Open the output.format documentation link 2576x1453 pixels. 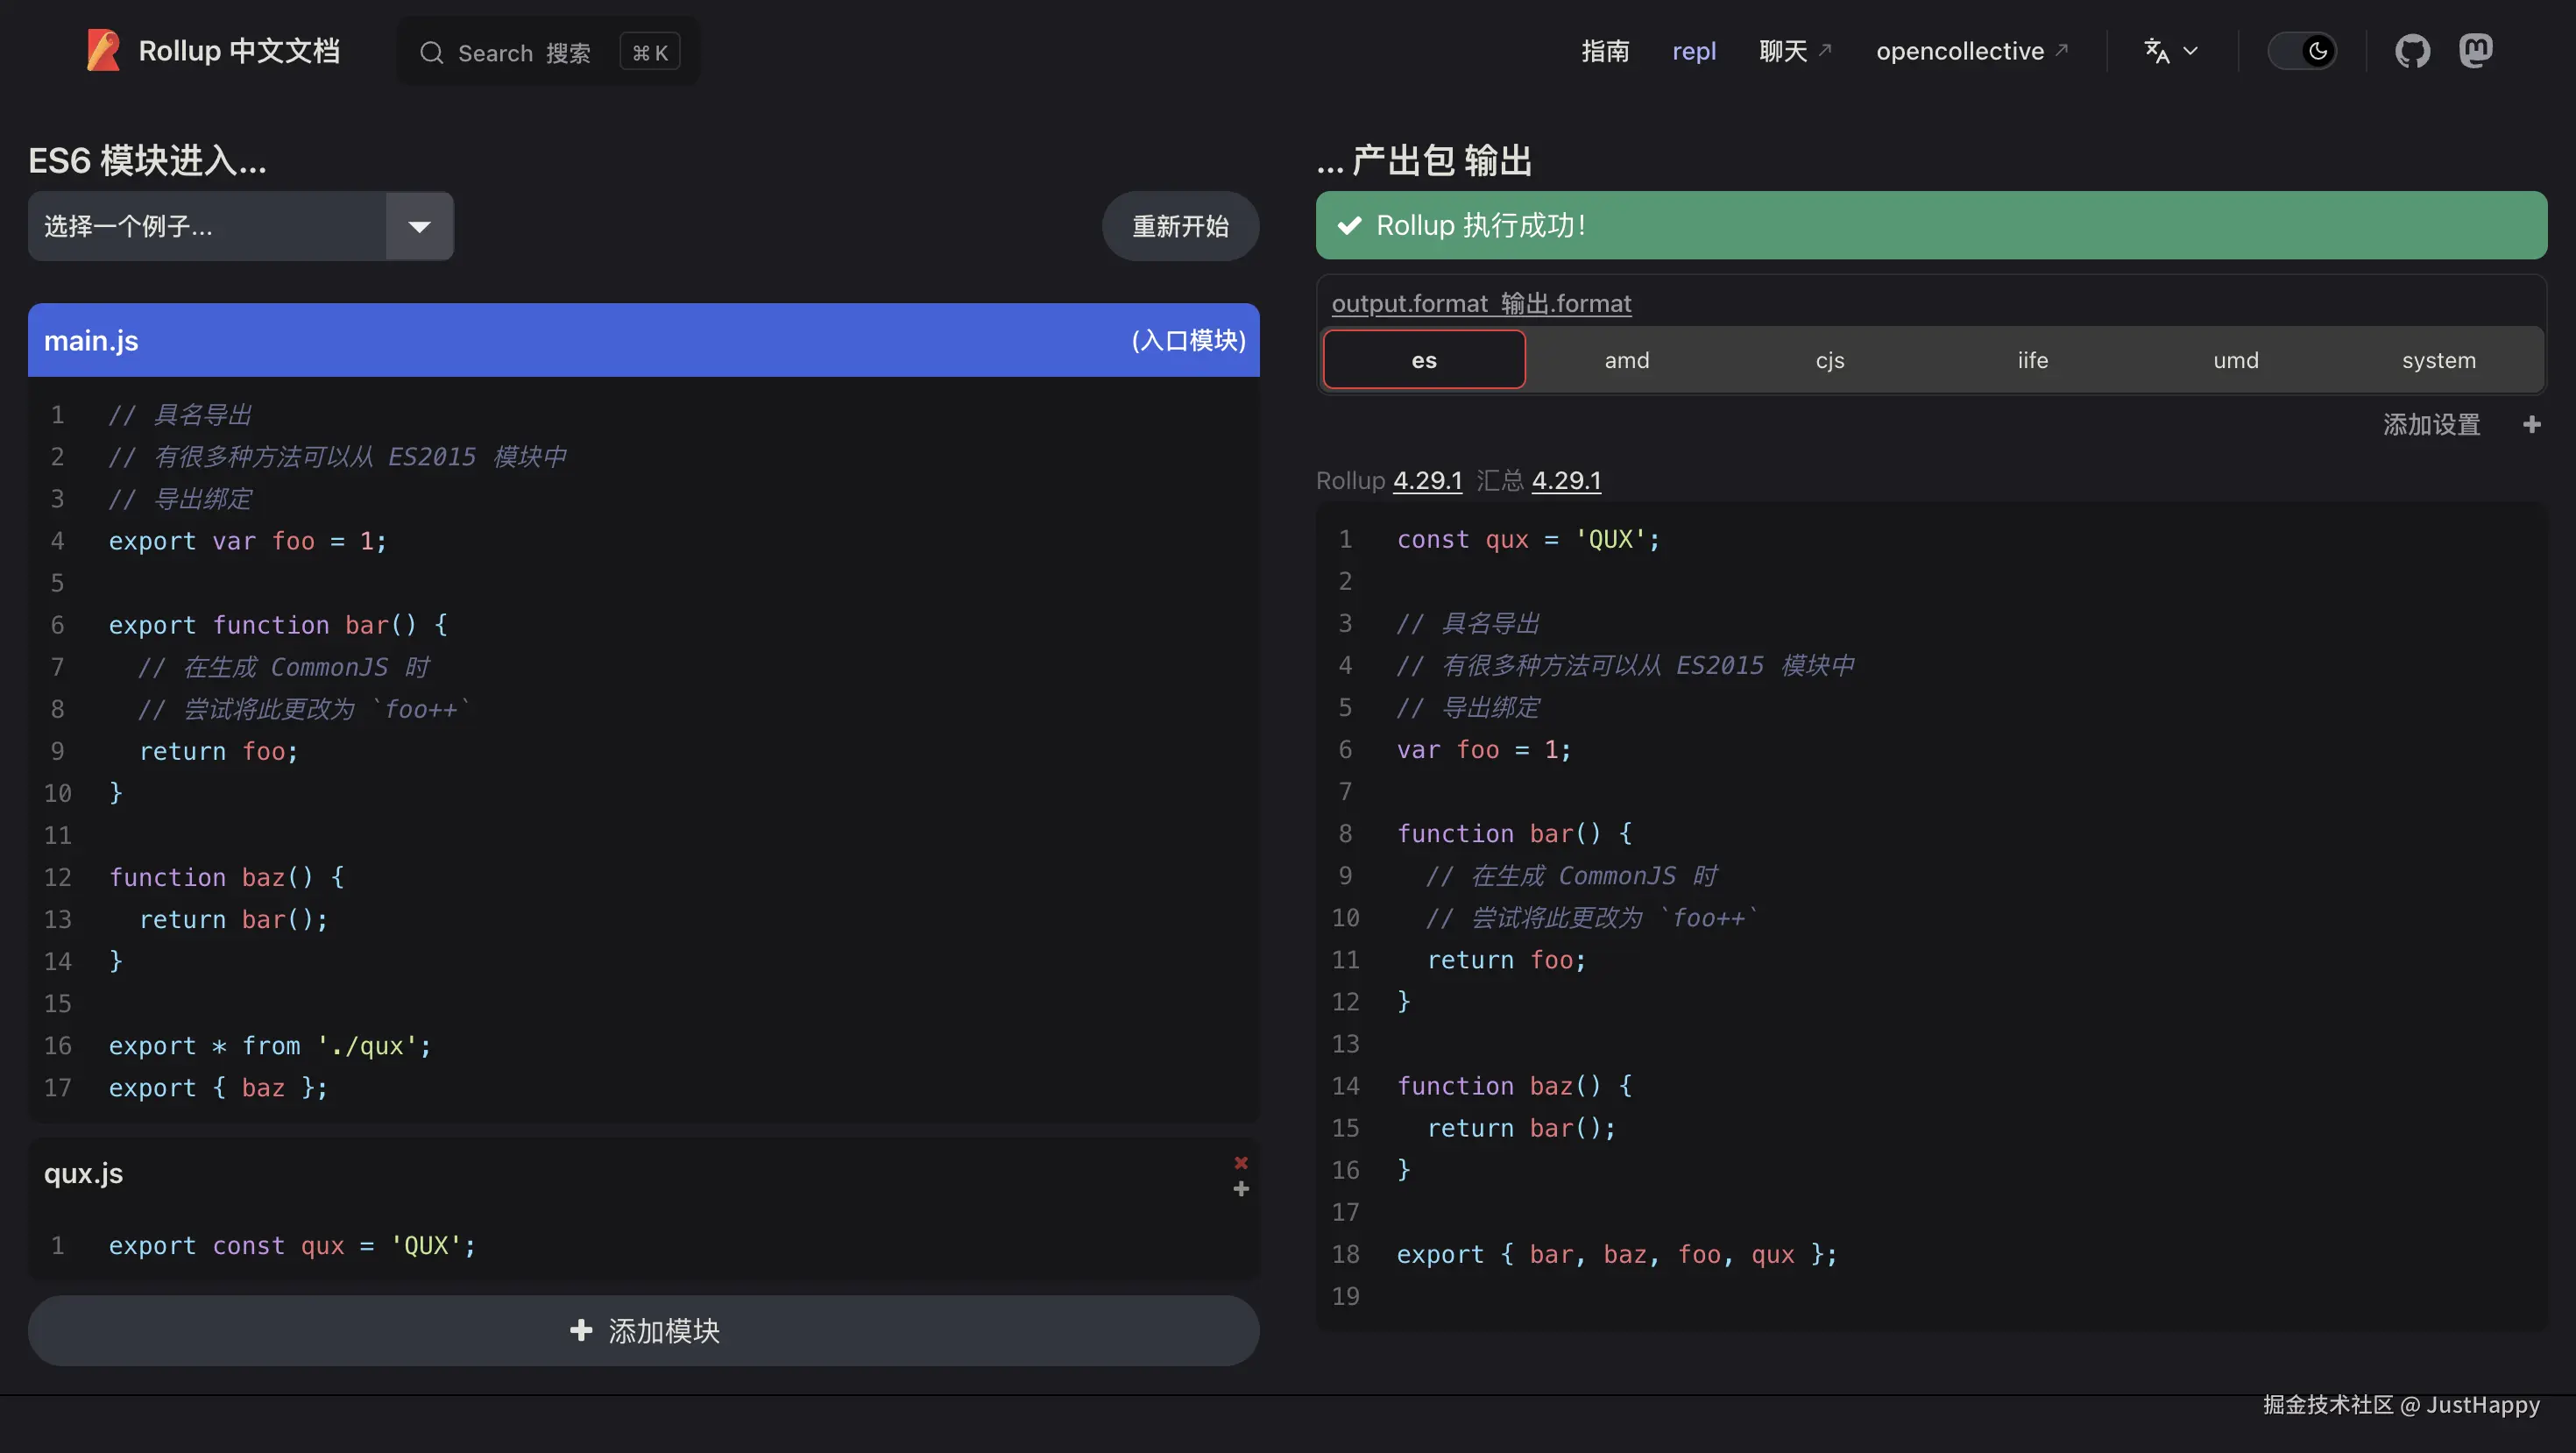1480,303
